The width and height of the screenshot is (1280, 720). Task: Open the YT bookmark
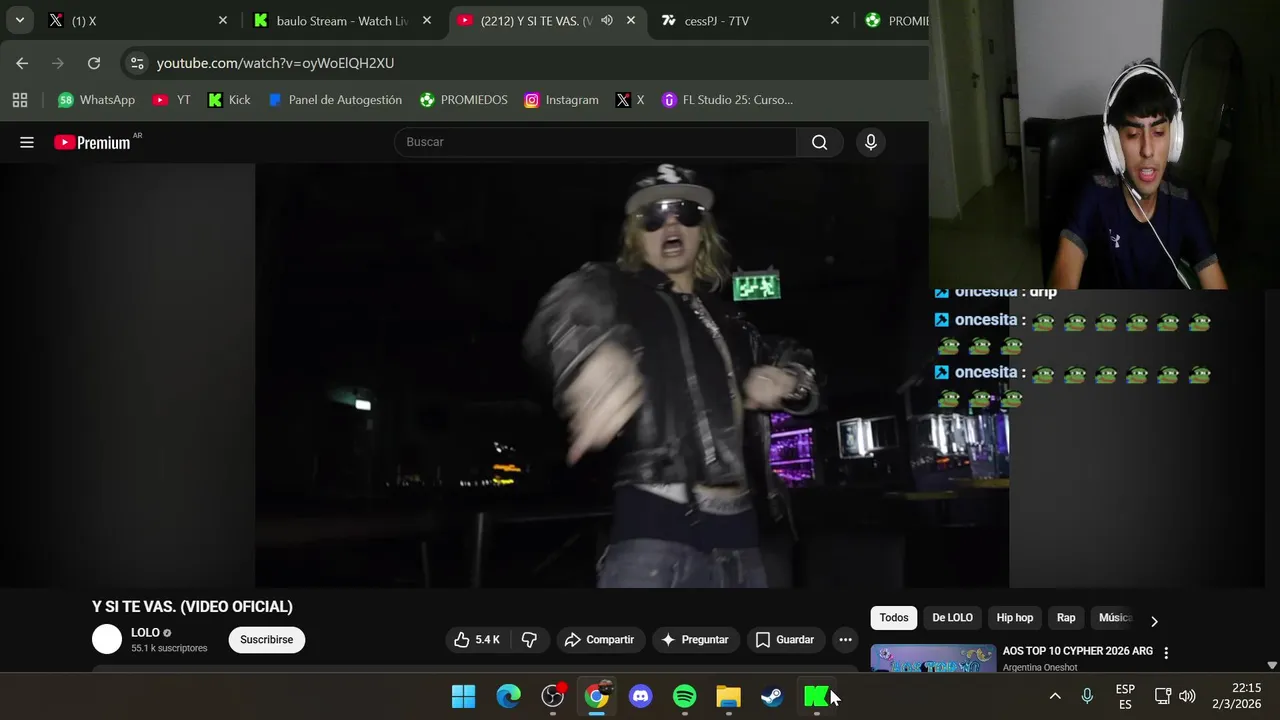pyautogui.click(x=171, y=100)
